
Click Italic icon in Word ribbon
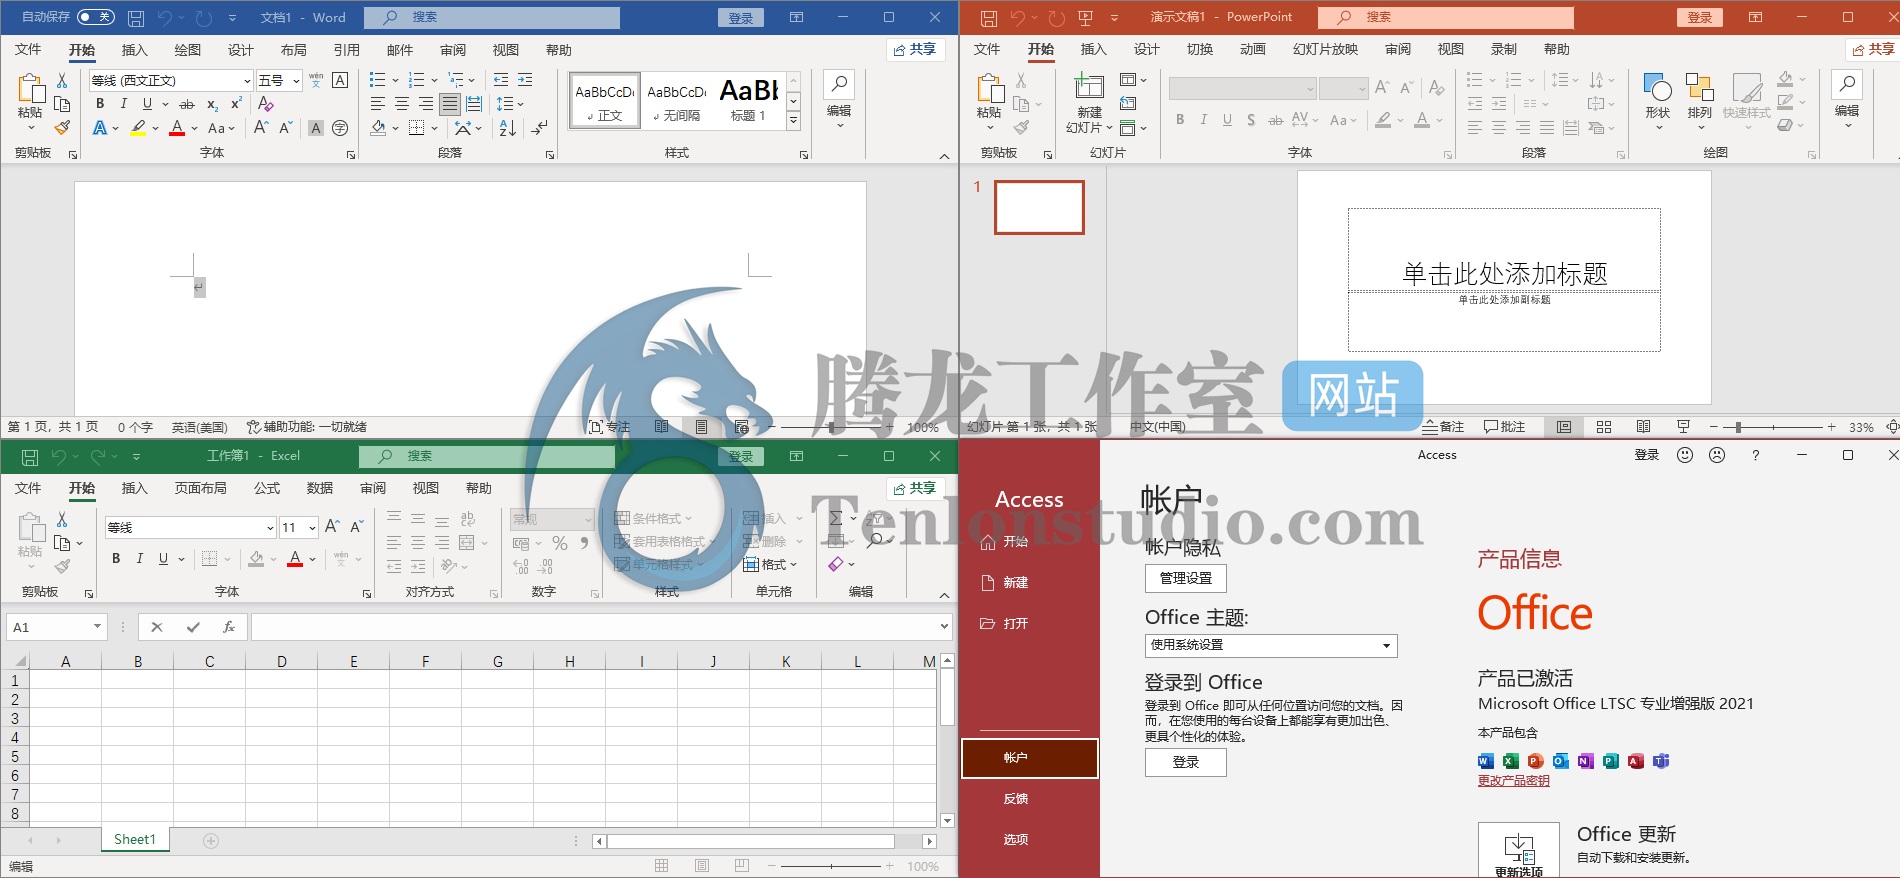point(124,104)
